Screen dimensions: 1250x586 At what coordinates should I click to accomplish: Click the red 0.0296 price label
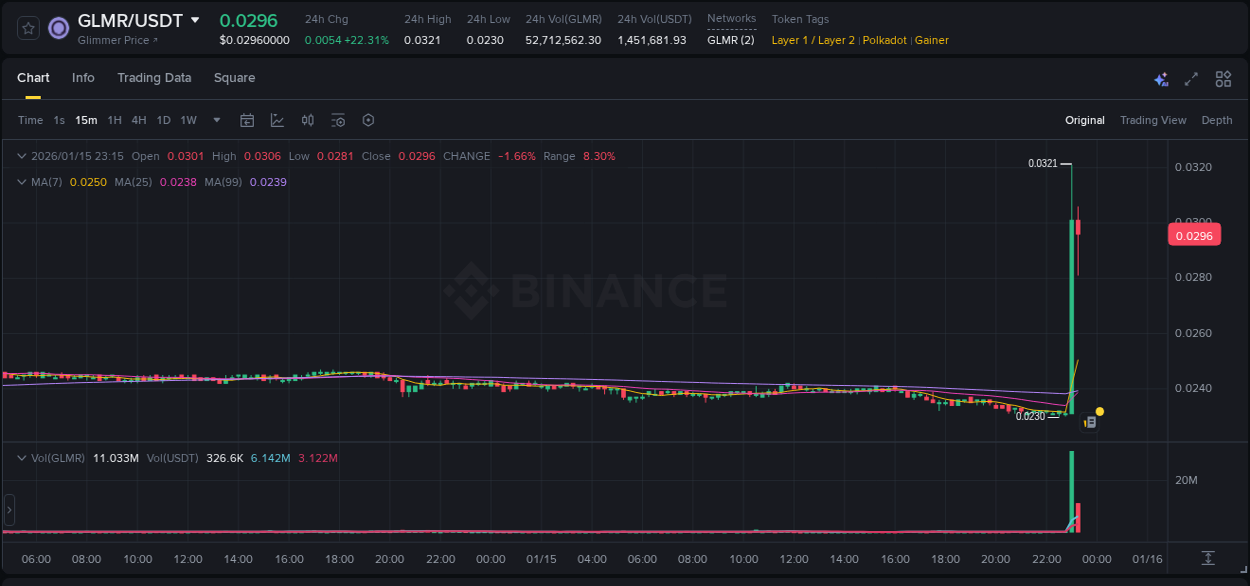[x=1194, y=234]
